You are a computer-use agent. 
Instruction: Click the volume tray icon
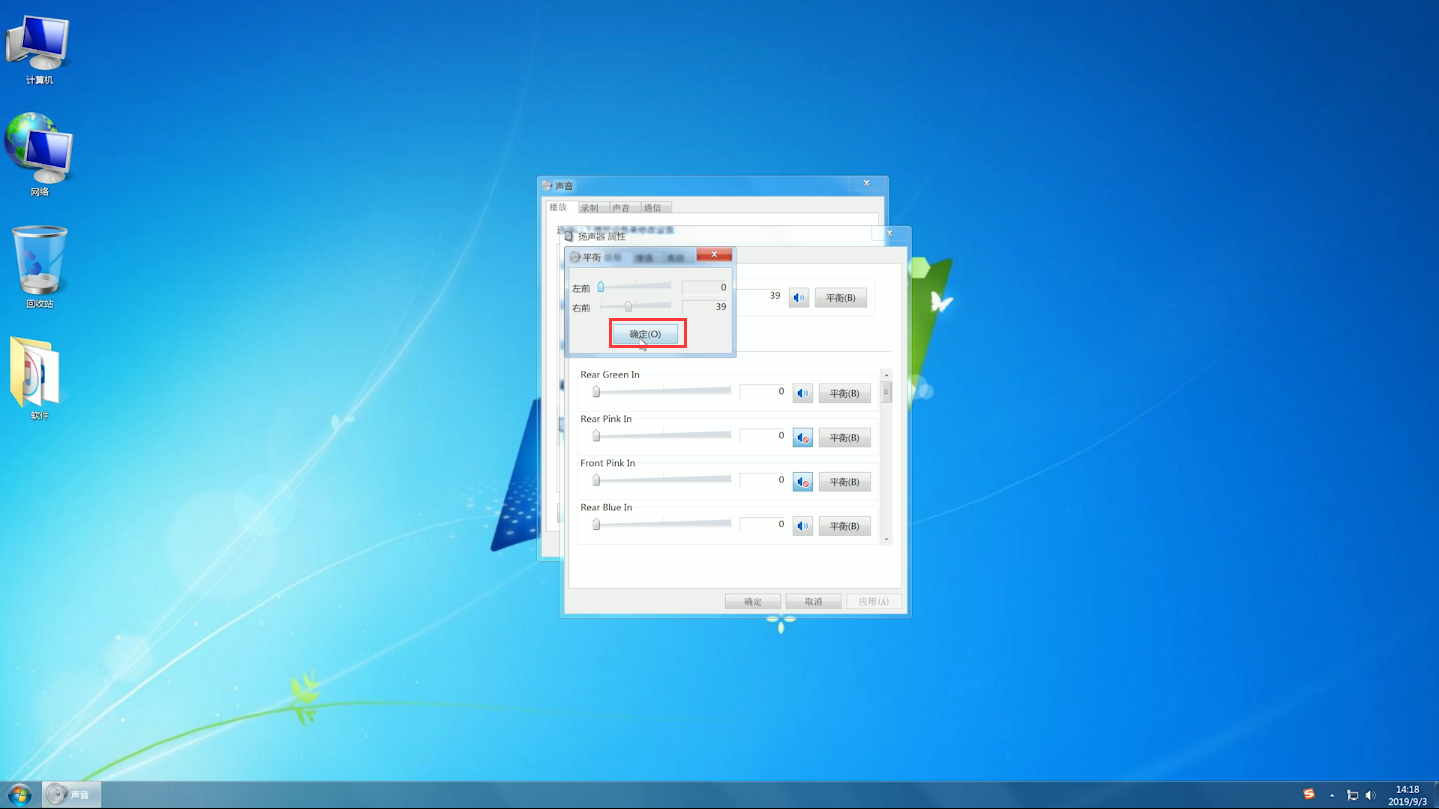point(1371,796)
